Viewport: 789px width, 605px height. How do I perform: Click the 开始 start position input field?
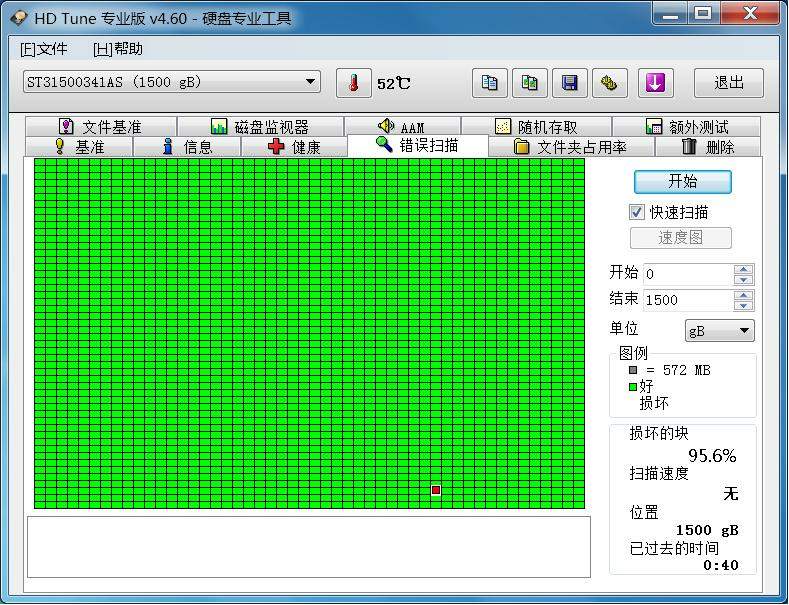688,274
